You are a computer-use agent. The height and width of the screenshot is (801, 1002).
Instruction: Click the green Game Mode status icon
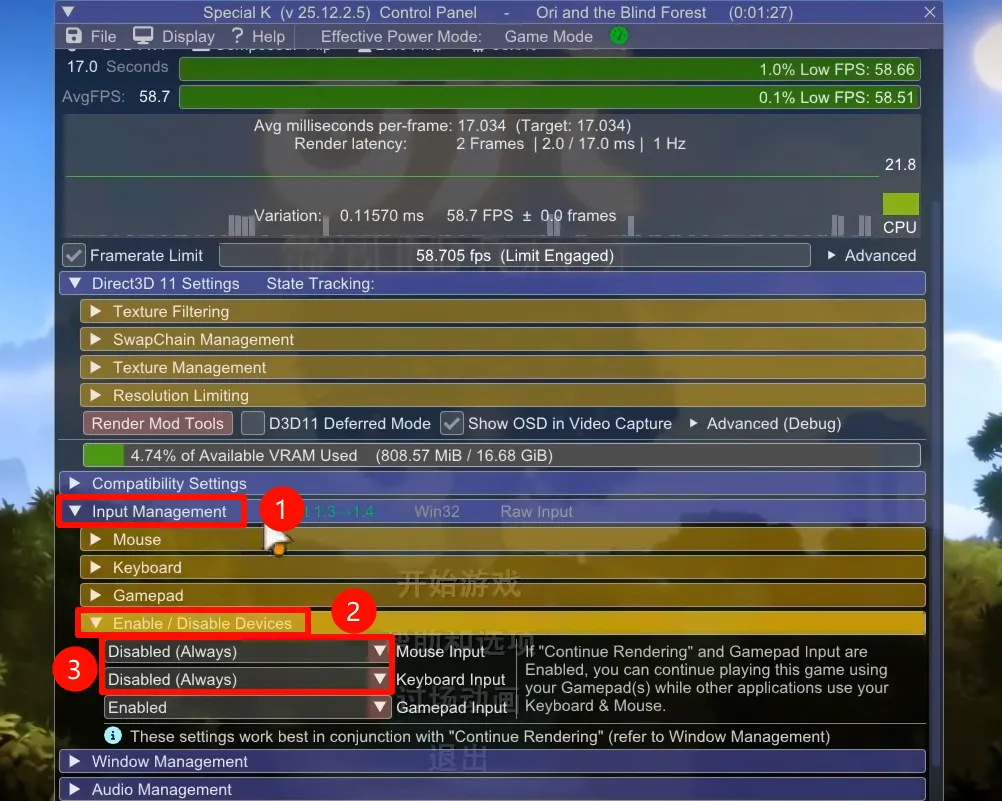coord(619,36)
